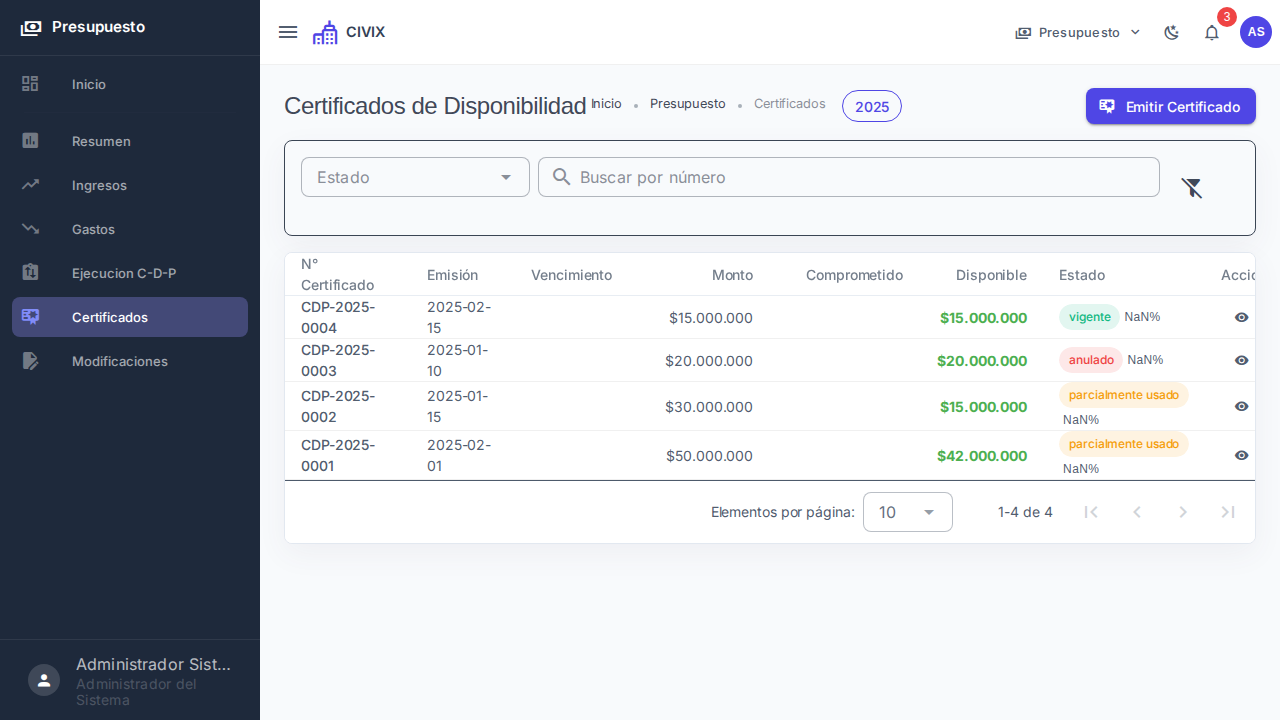This screenshot has width=1280, height=720.
Task: Click the $50.000.000 monto cell
Action: [709, 455]
